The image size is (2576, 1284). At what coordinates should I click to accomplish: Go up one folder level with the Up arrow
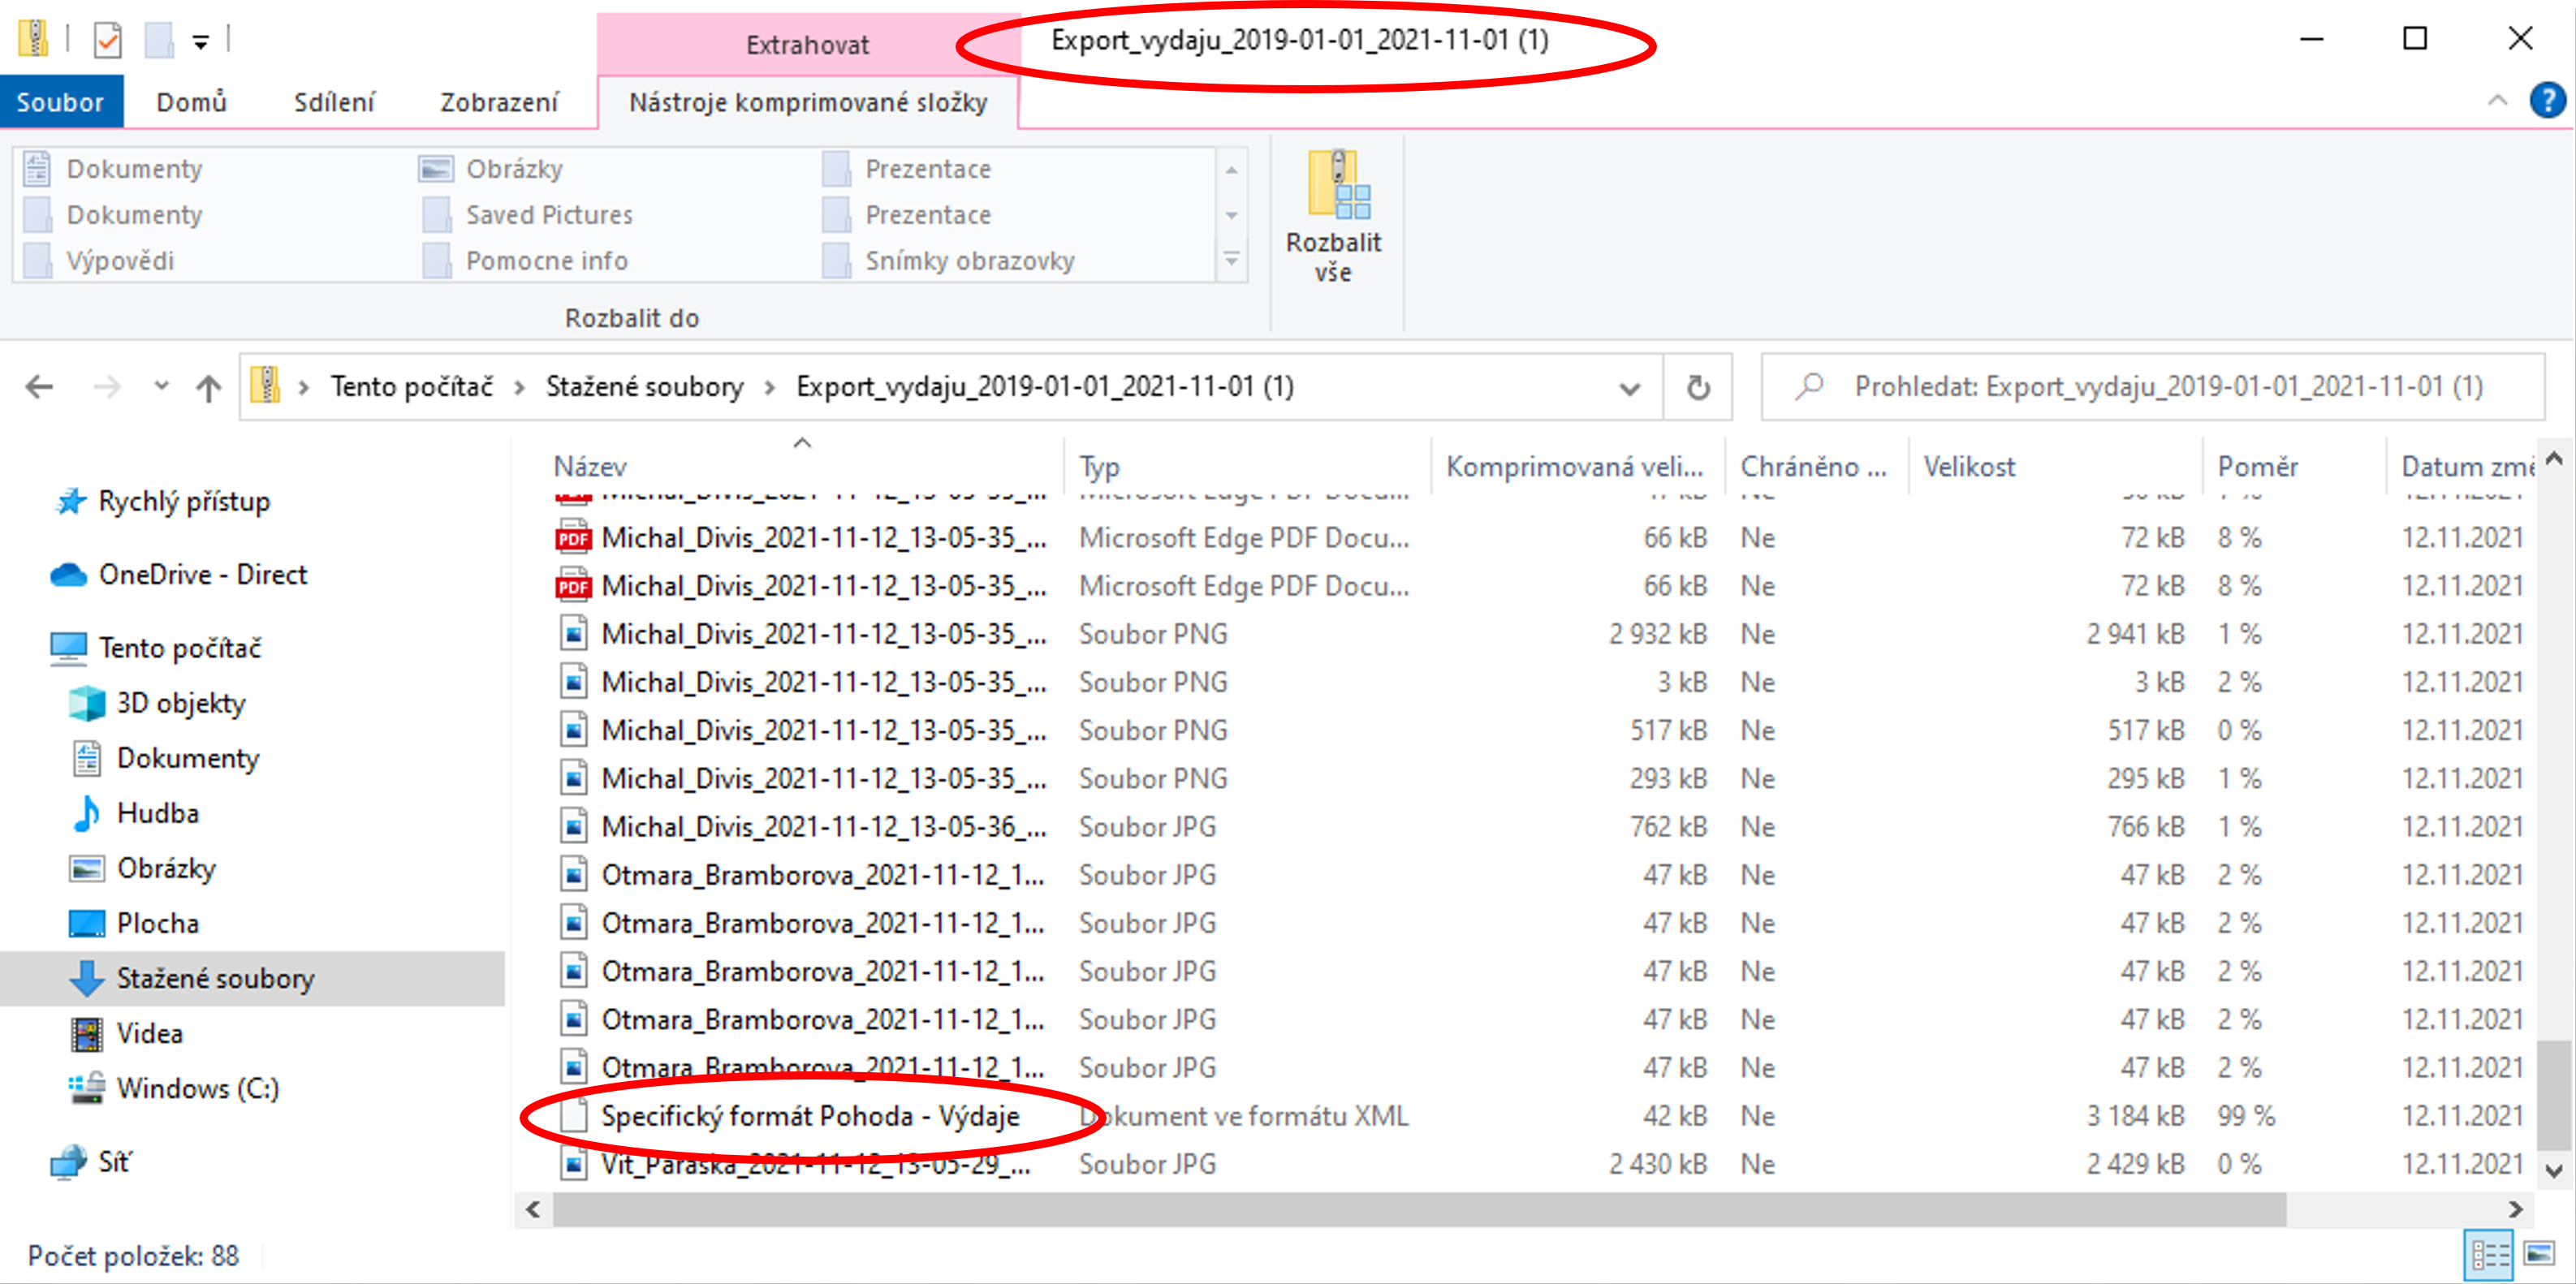tap(208, 387)
